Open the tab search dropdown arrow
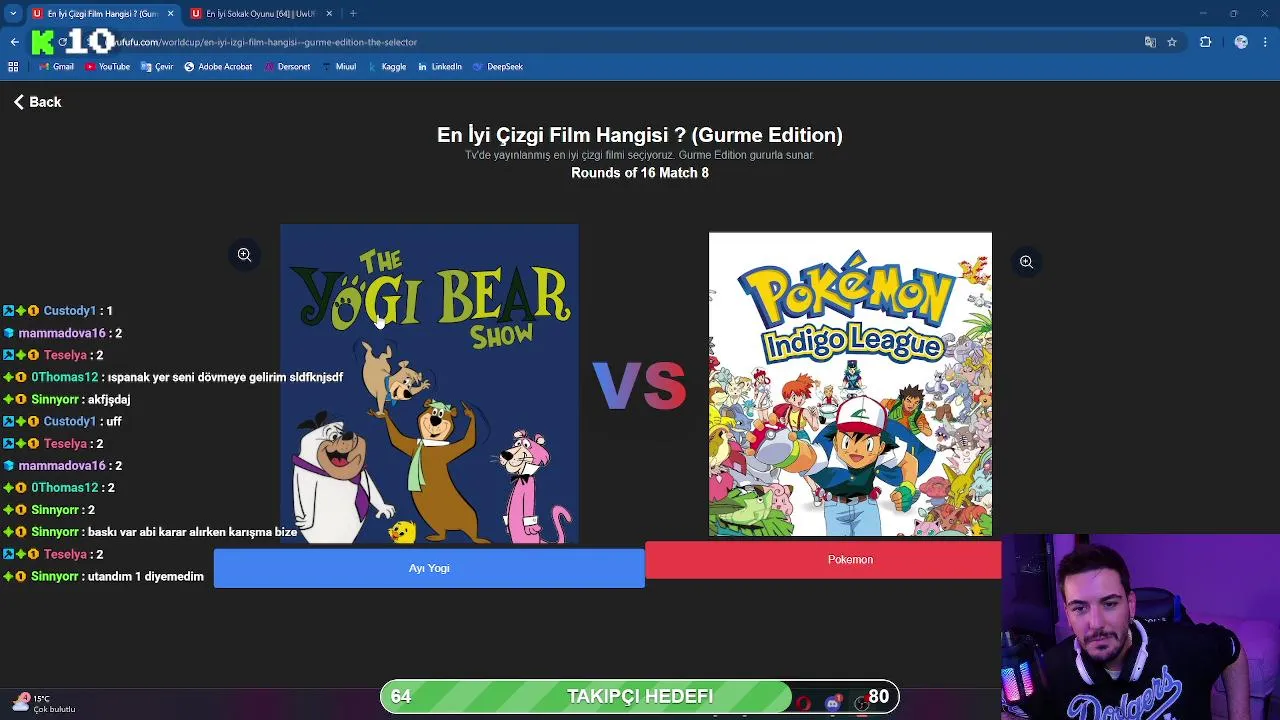 13,14
